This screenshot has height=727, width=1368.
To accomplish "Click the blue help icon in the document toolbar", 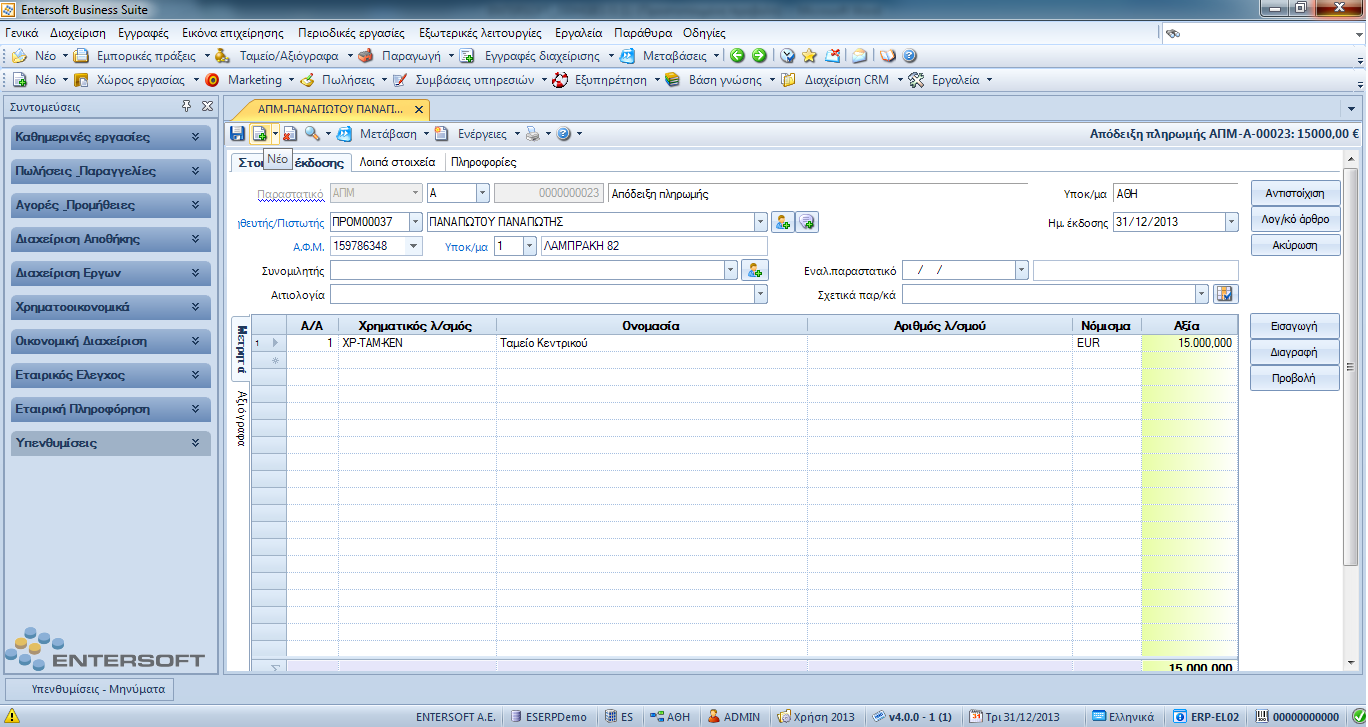I will click(x=563, y=133).
